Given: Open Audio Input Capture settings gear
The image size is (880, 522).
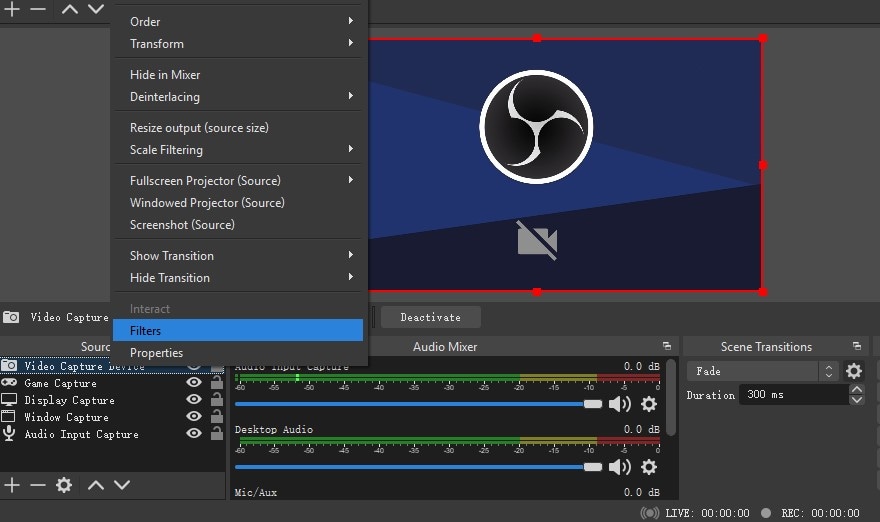Looking at the screenshot, I should click(649, 404).
